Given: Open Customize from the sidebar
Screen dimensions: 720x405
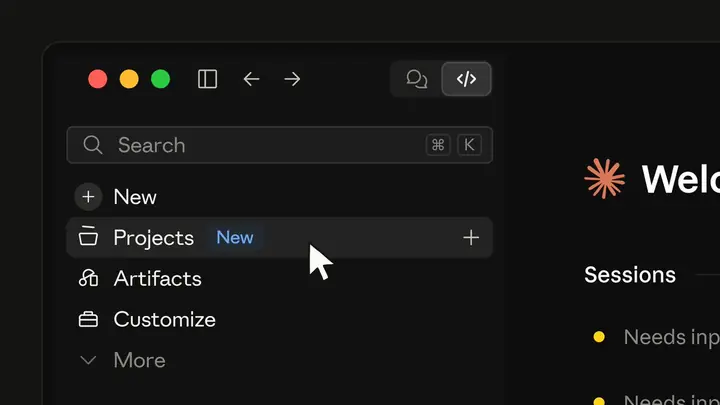Looking at the screenshot, I should [164, 320].
